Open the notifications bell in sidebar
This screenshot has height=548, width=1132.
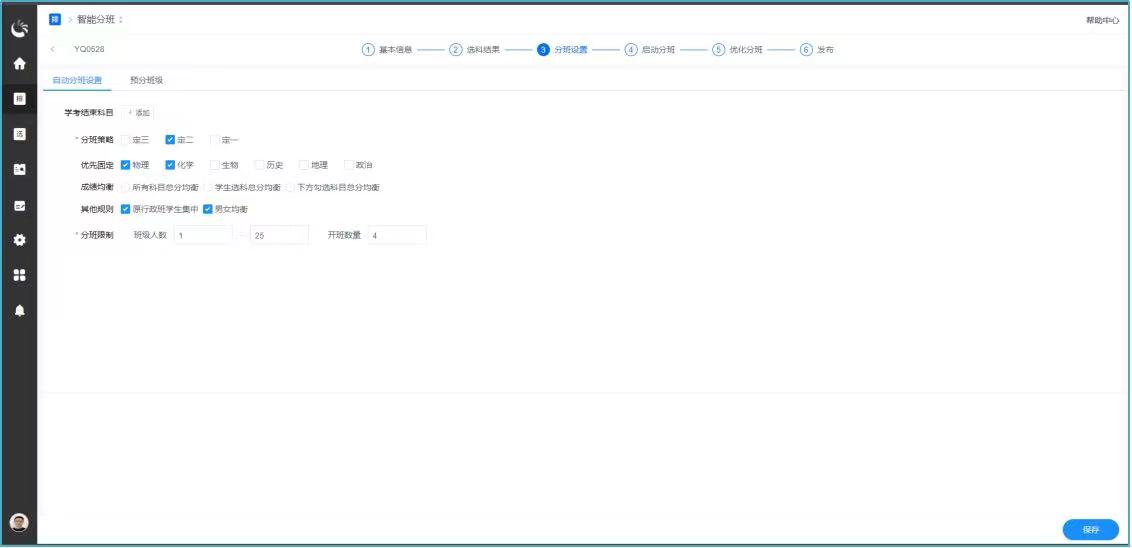[19, 310]
